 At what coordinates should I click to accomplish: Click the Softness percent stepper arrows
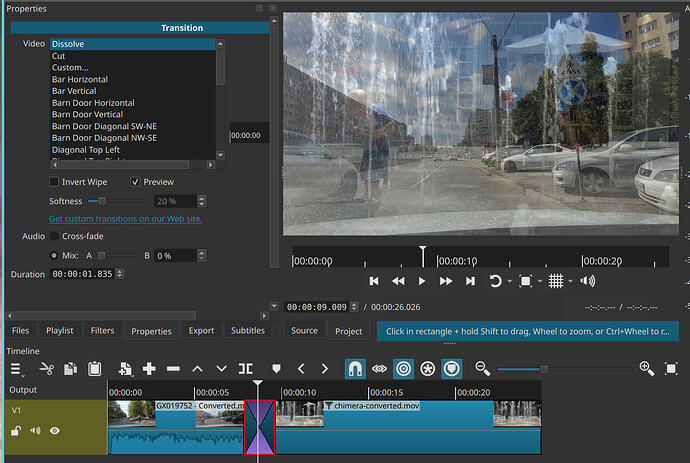click(x=202, y=201)
